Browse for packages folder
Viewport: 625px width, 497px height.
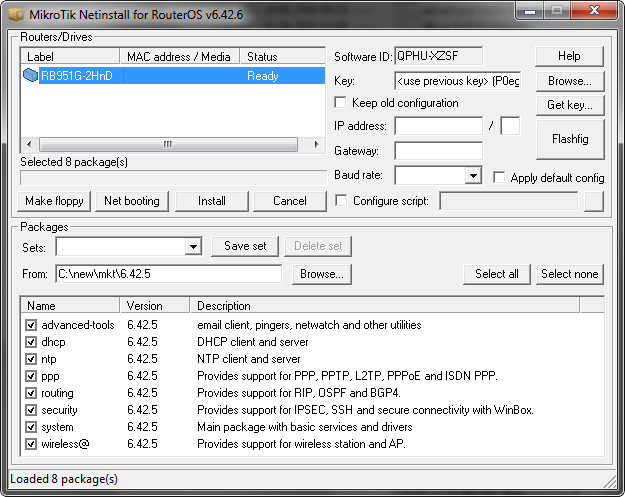coord(322,274)
